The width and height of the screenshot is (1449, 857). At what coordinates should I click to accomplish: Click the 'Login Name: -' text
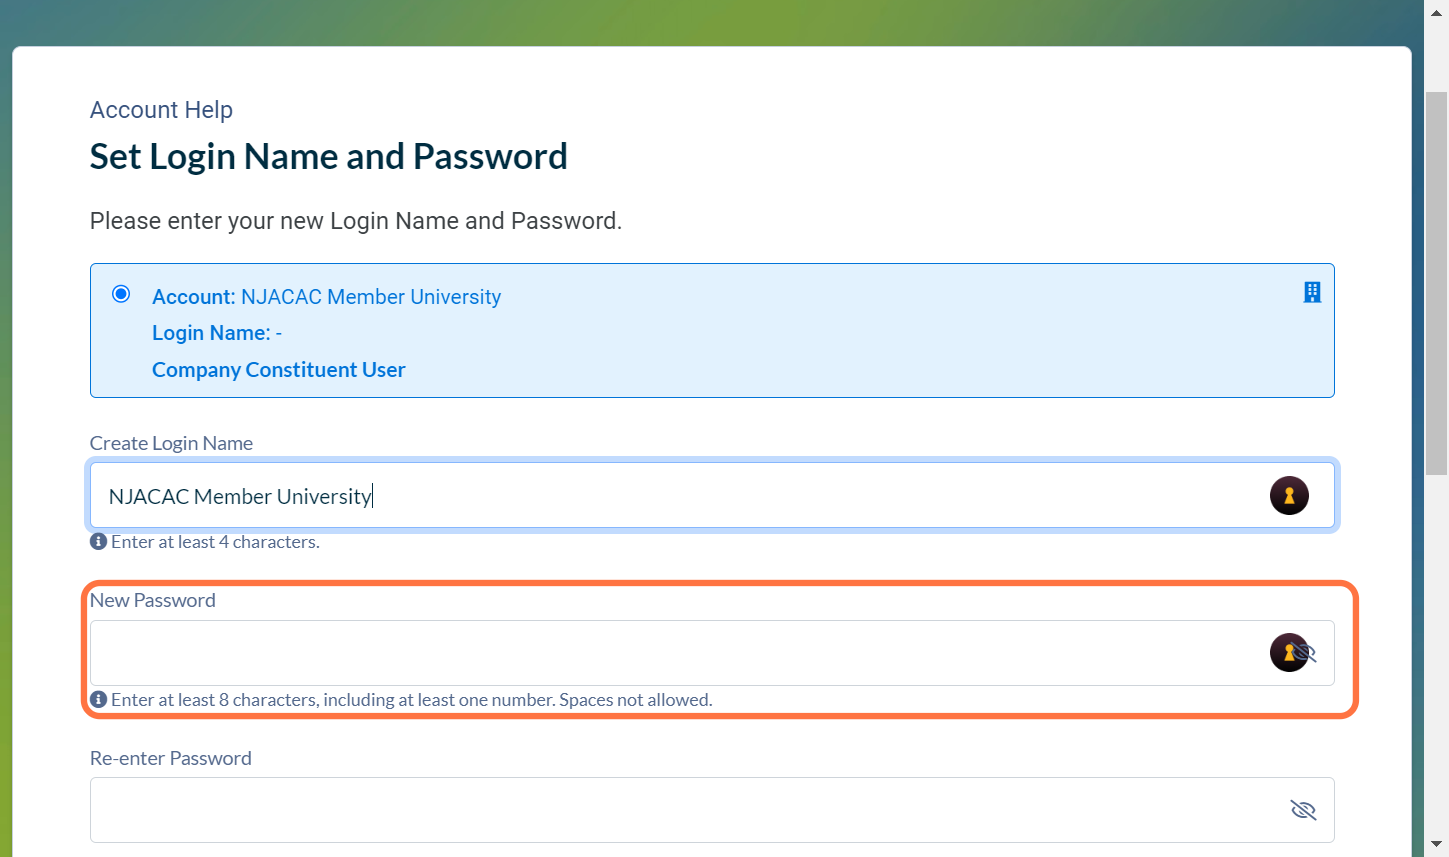[x=217, y=333]
